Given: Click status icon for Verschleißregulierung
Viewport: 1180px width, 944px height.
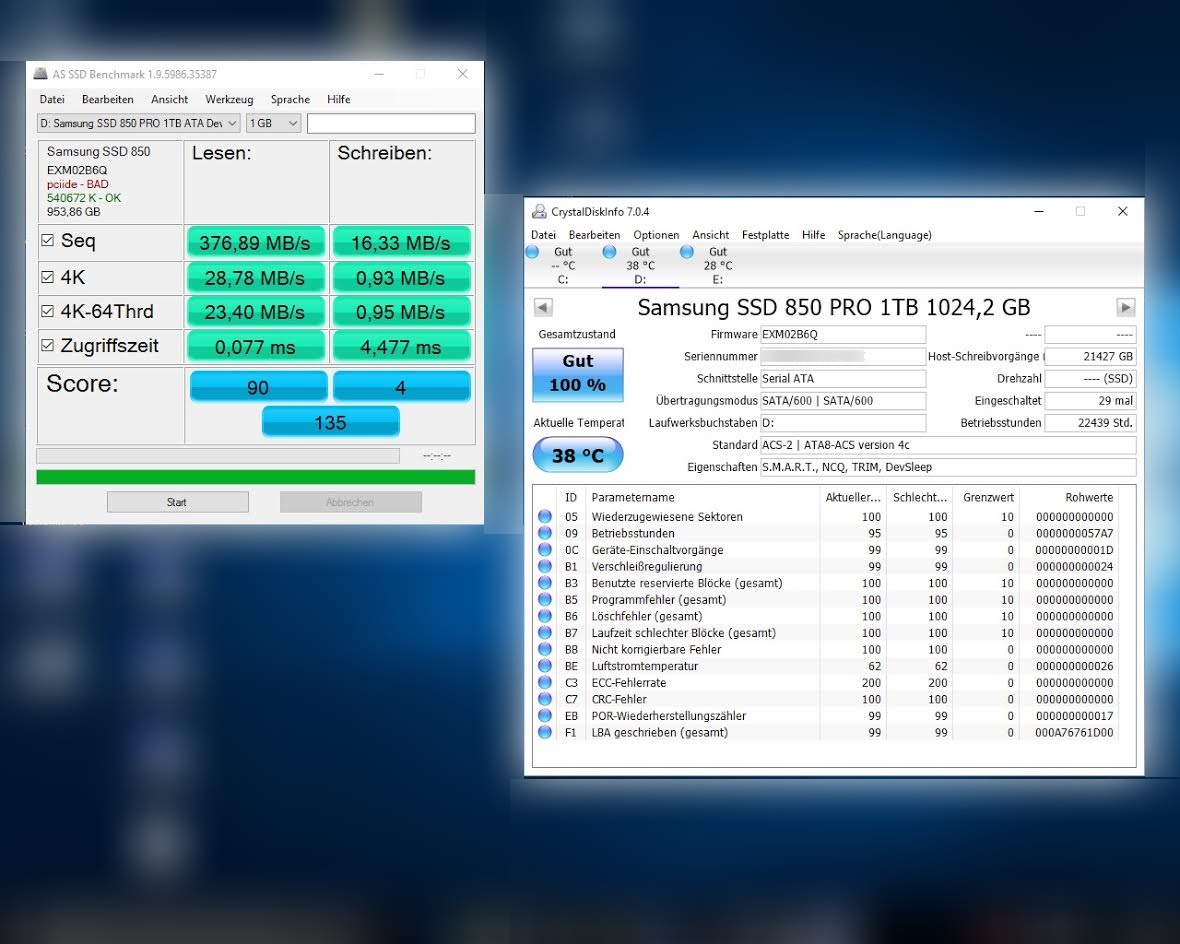Looking at the screenshot, I should (x=545, y=566).
